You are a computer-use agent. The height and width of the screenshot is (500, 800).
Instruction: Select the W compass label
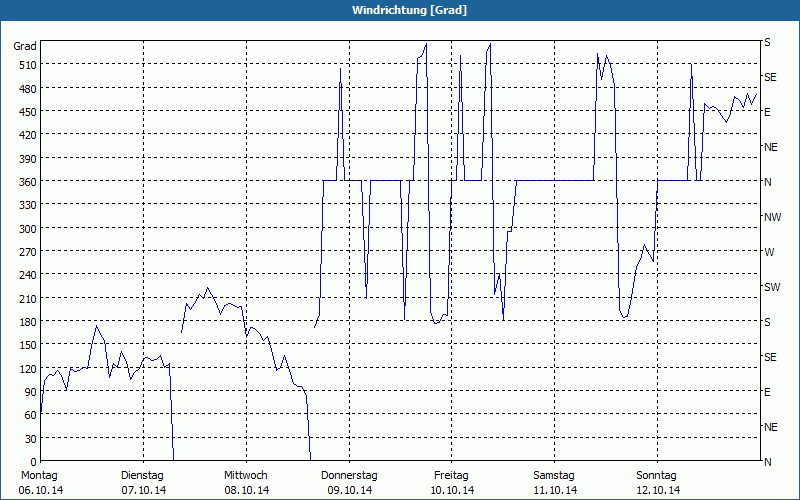click(x=769, y=252)
